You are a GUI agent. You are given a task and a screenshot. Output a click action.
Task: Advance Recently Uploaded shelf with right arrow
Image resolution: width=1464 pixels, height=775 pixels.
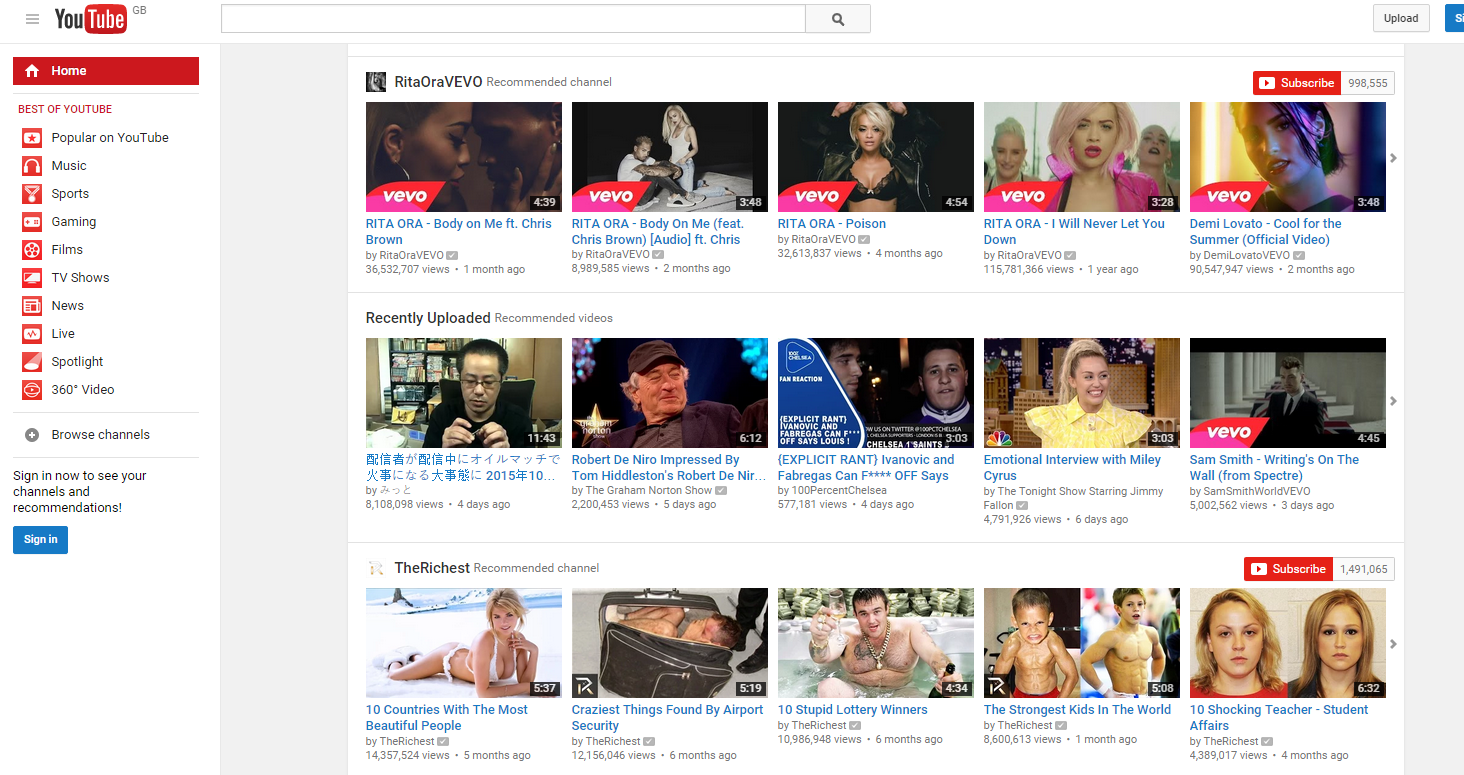1393,401
